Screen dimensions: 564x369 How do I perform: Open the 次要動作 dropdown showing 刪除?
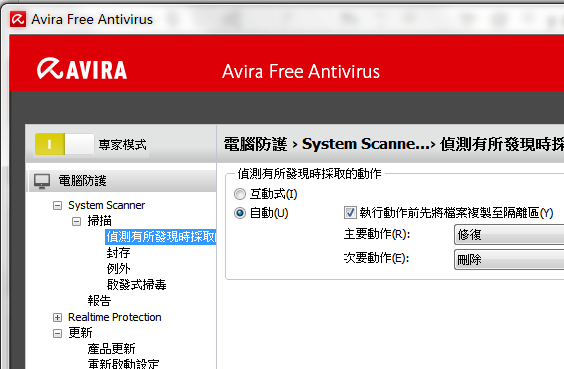tap(509, 259)
